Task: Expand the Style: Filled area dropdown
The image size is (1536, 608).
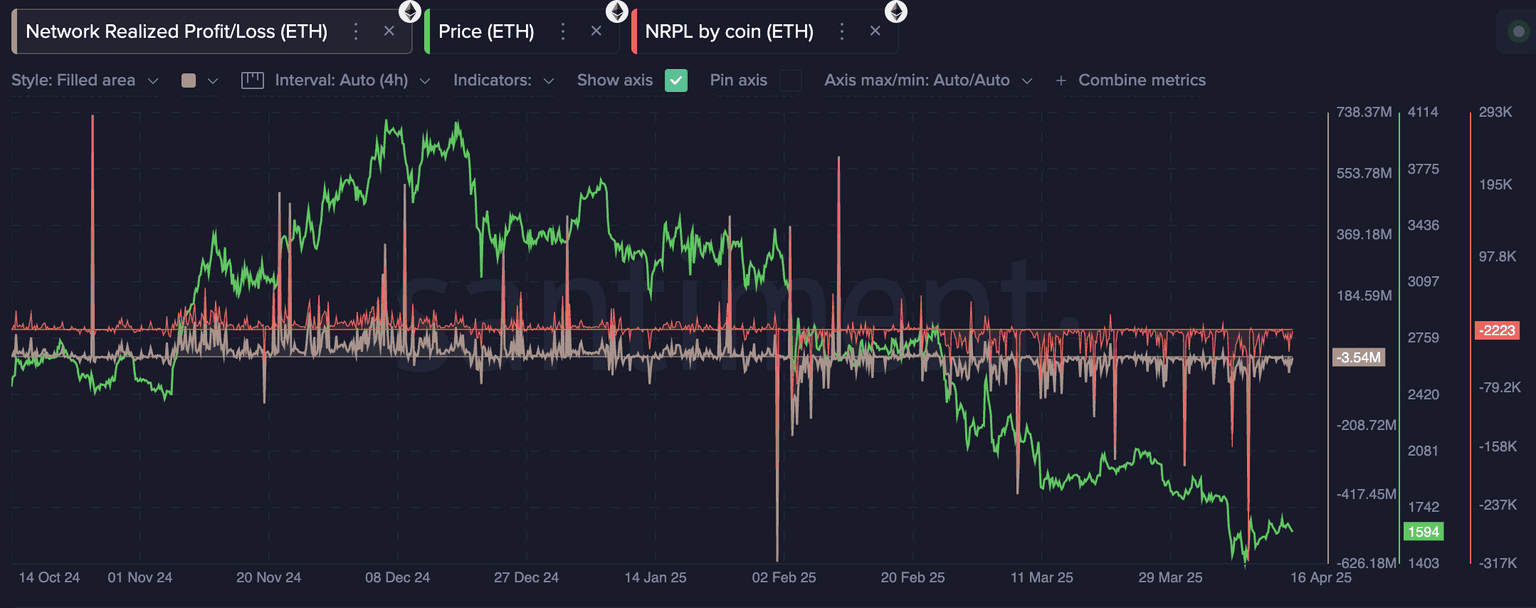Action: pyautogui.click(x=84, y=80)
